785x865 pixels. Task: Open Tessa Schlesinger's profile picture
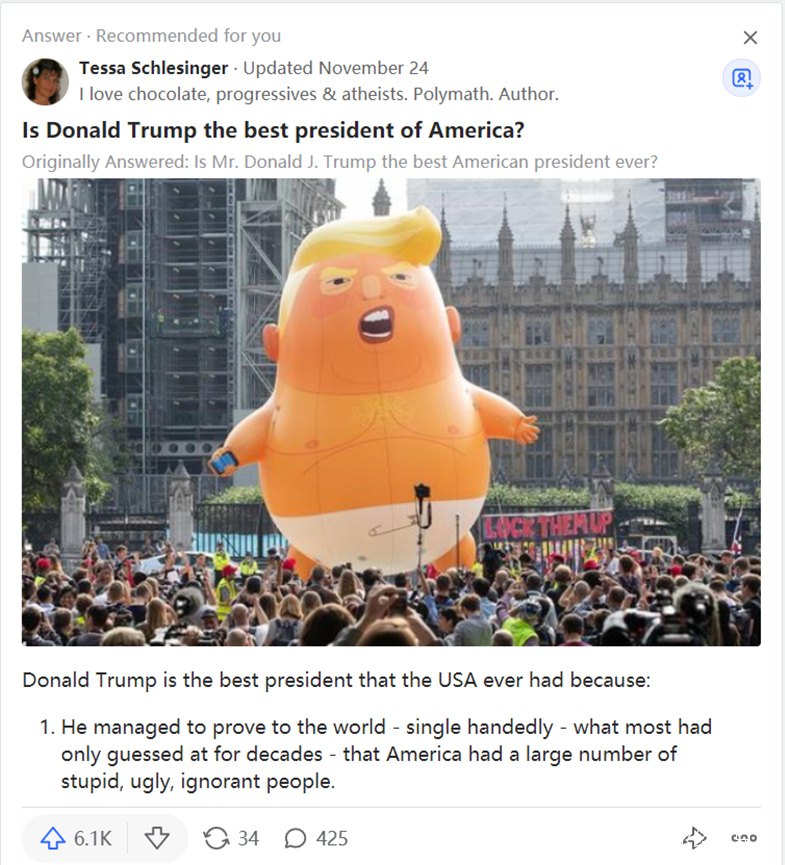click(45, 82)
